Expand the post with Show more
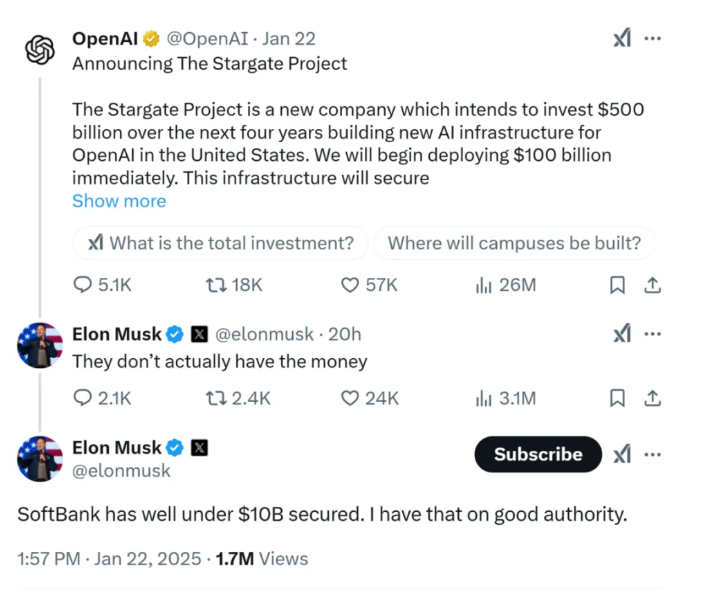Viewport: 706px width, 600px height. coord(119,201)
